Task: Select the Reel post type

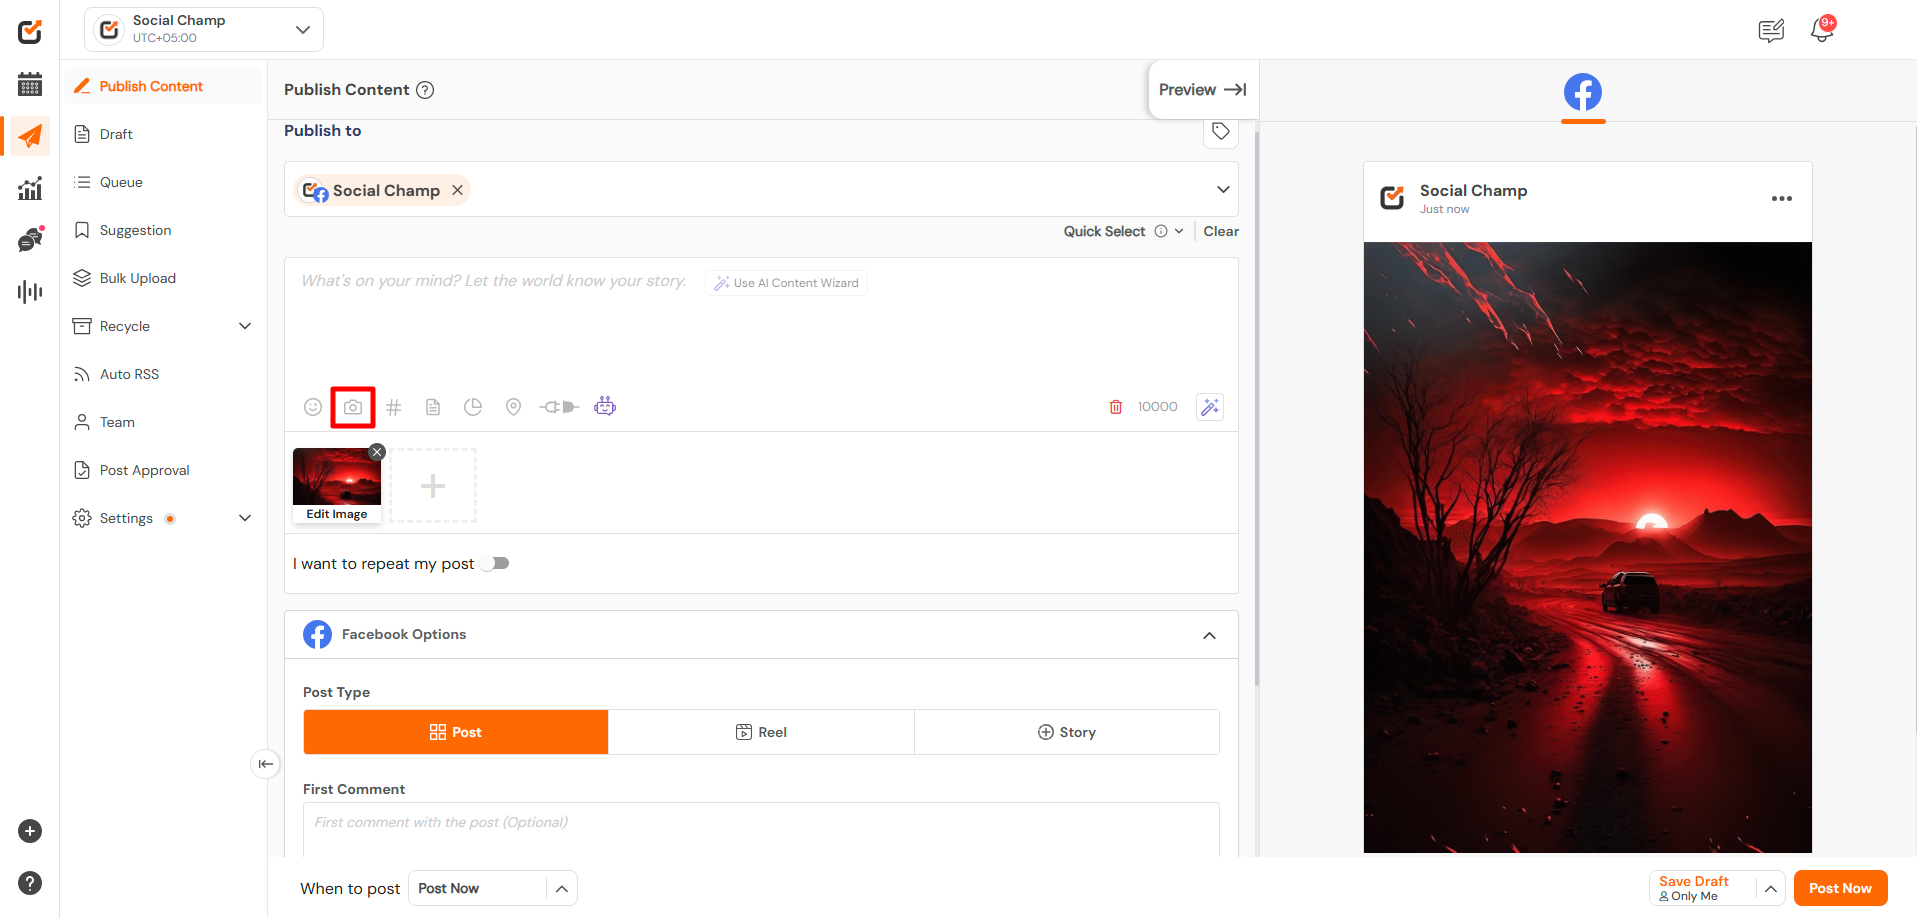Action: point(761,732)
